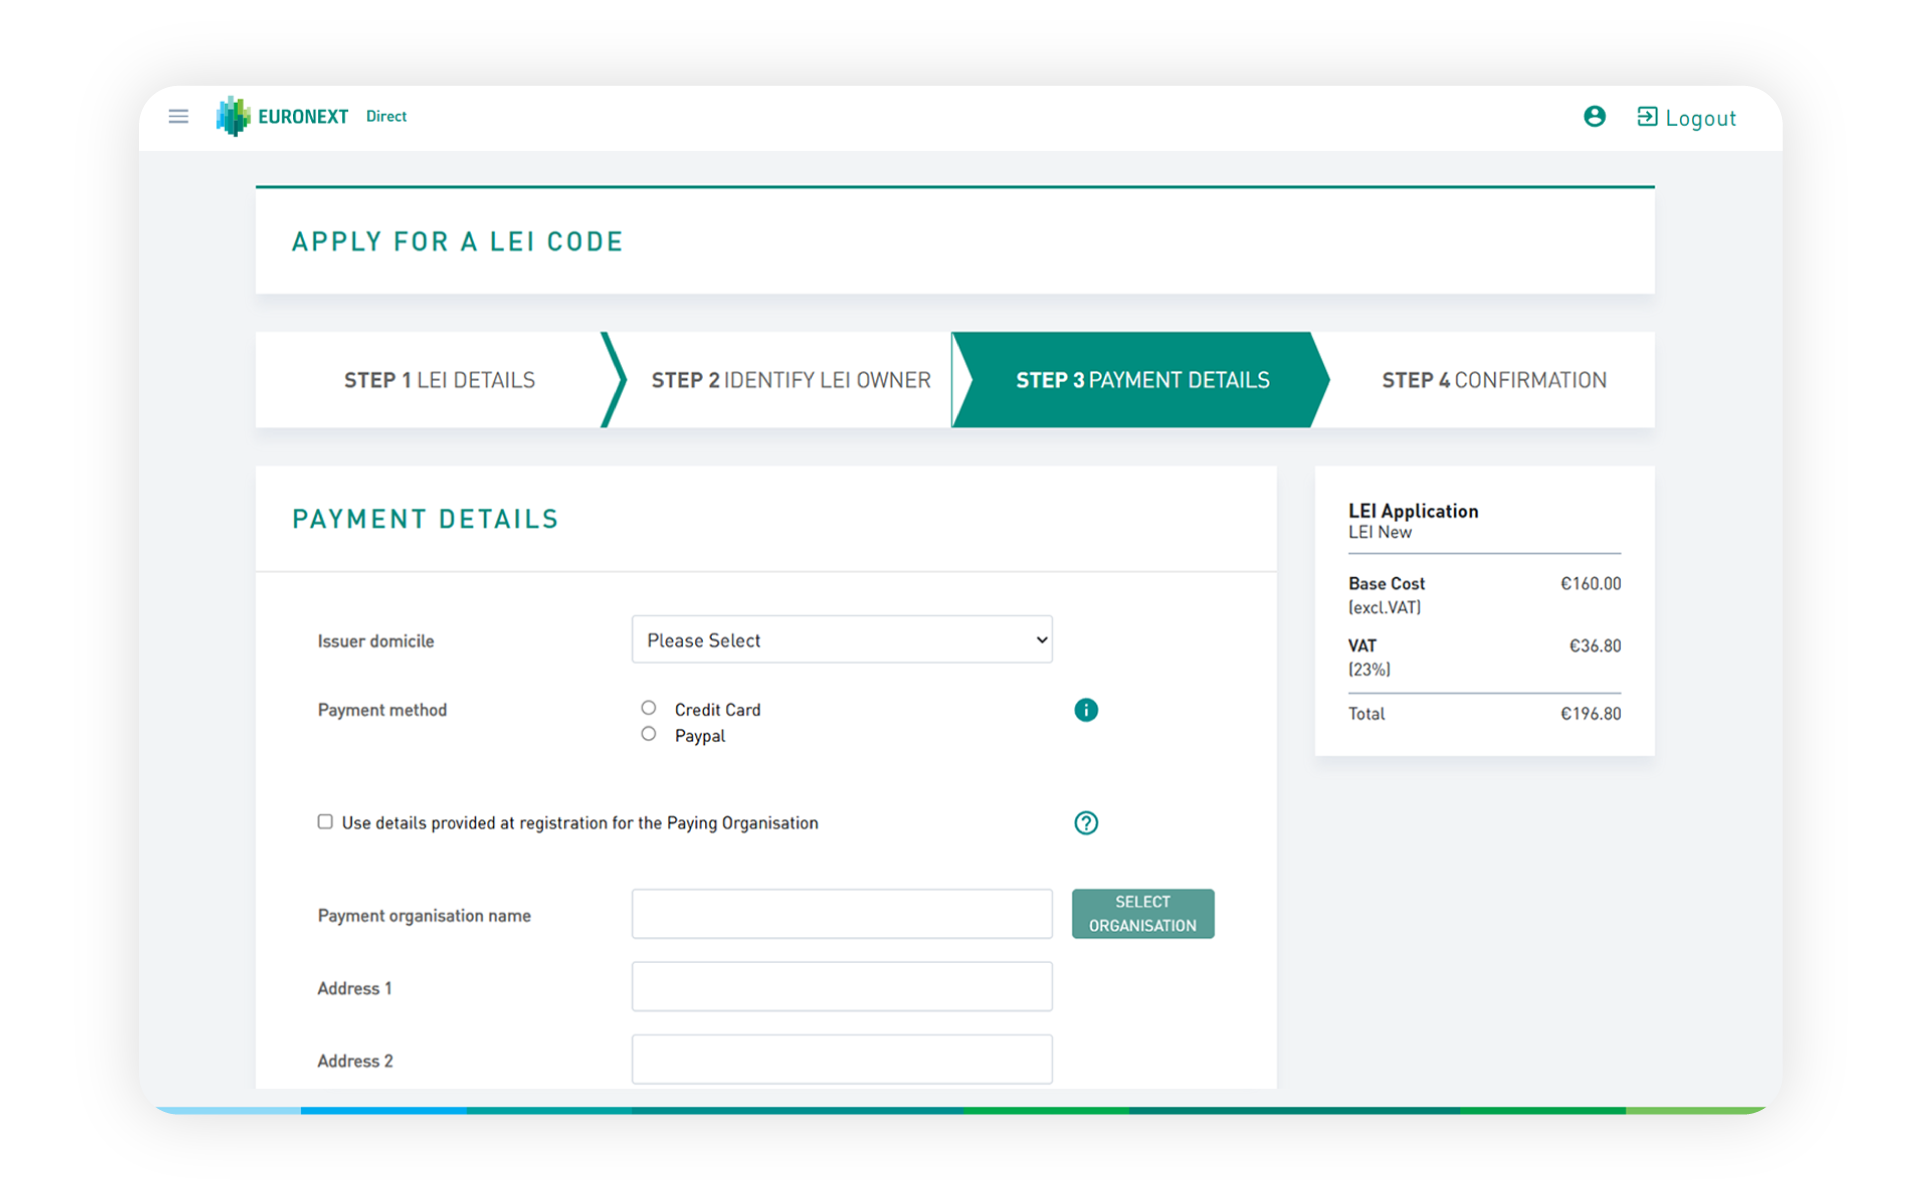Click the info icon next to Payment method
1920x1200 pixels.
coord(1085,709)
